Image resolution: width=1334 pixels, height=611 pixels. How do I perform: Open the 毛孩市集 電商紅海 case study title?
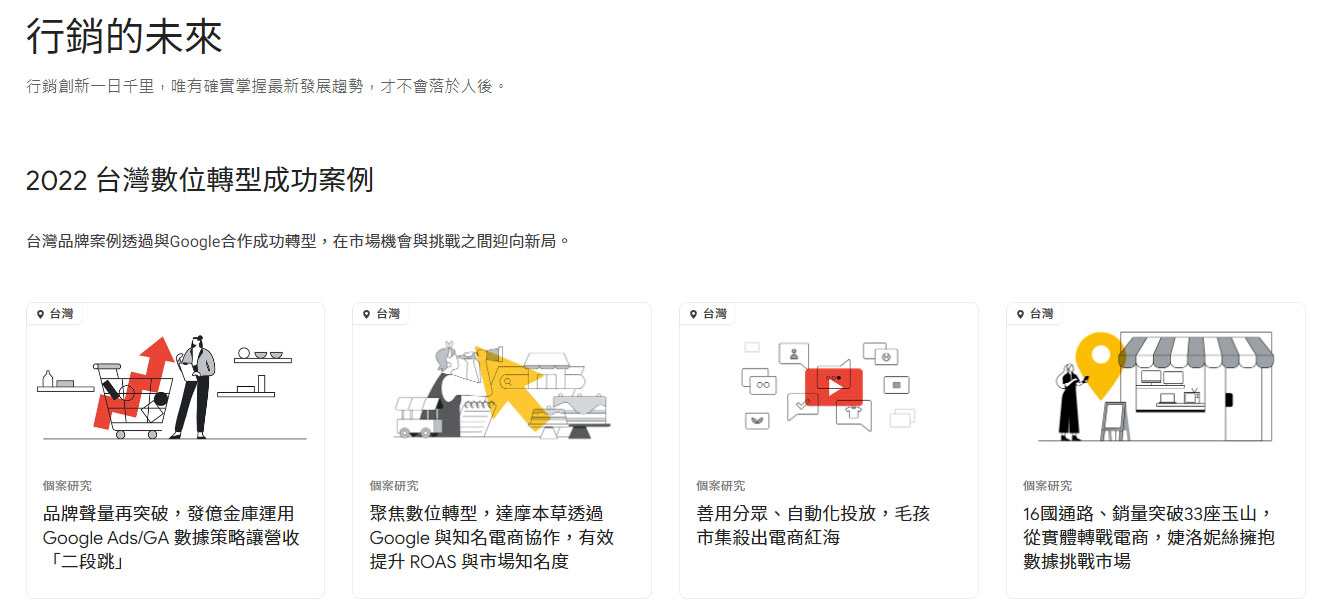(812, 525)
